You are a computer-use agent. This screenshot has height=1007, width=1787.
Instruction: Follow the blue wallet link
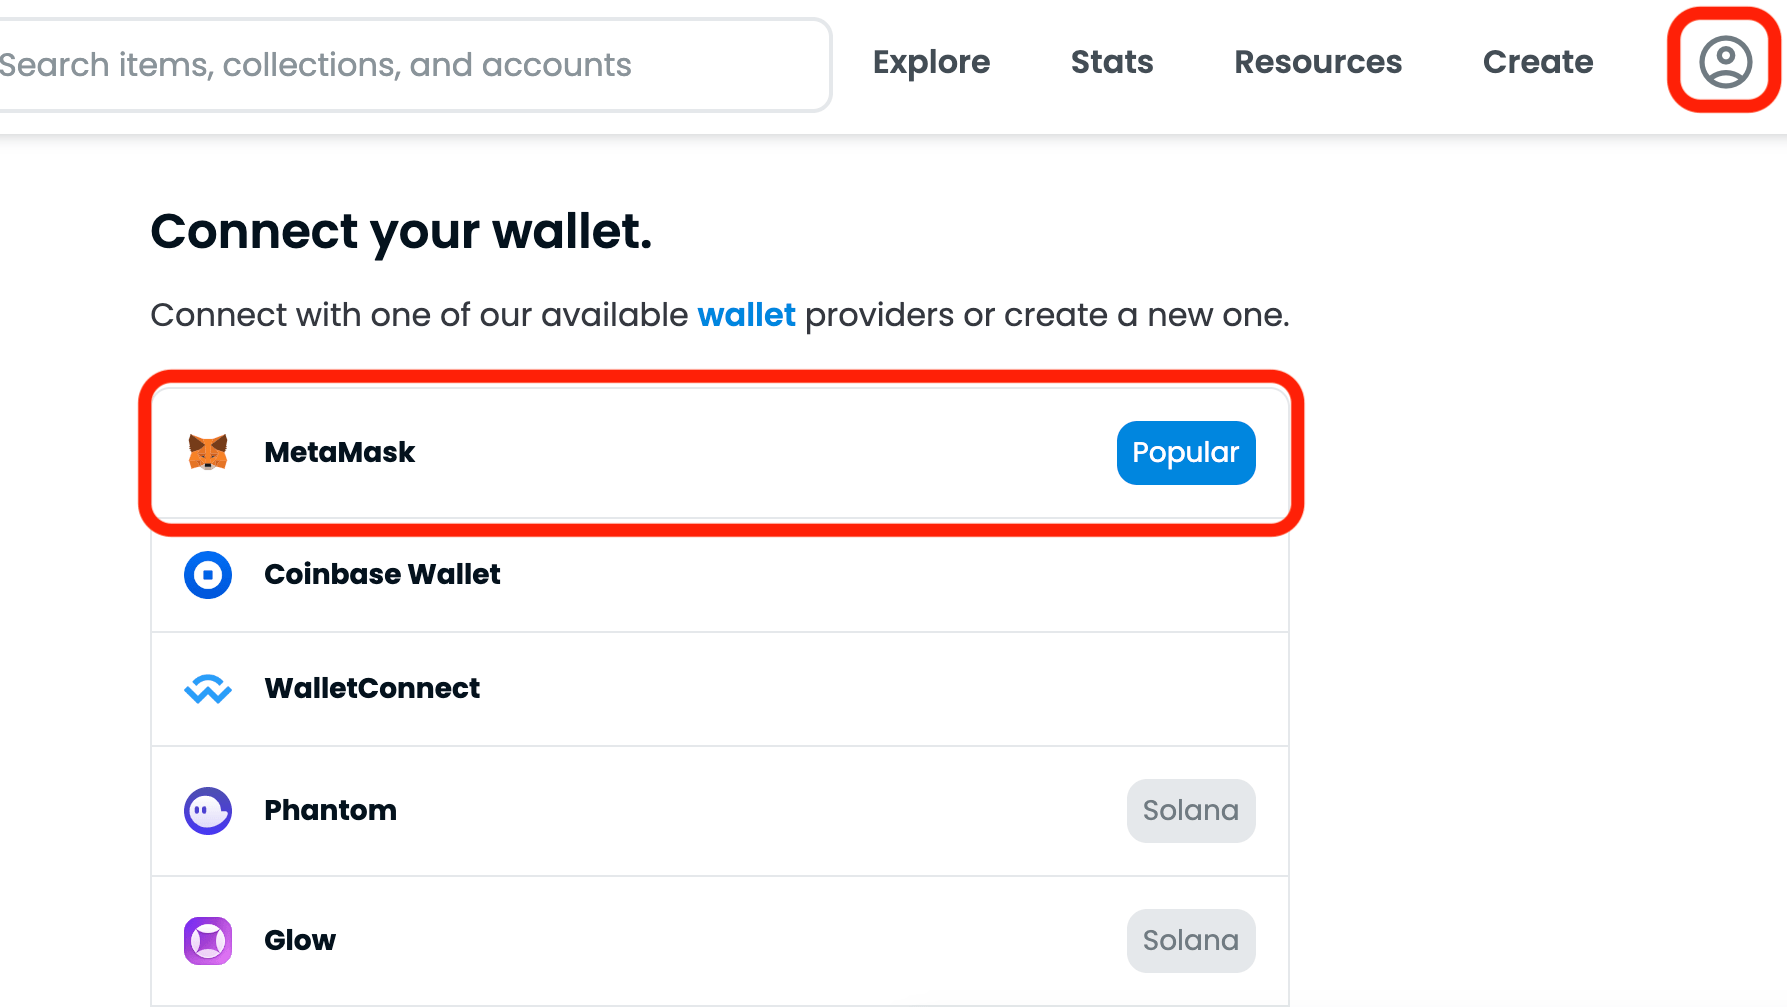point(746,315)
